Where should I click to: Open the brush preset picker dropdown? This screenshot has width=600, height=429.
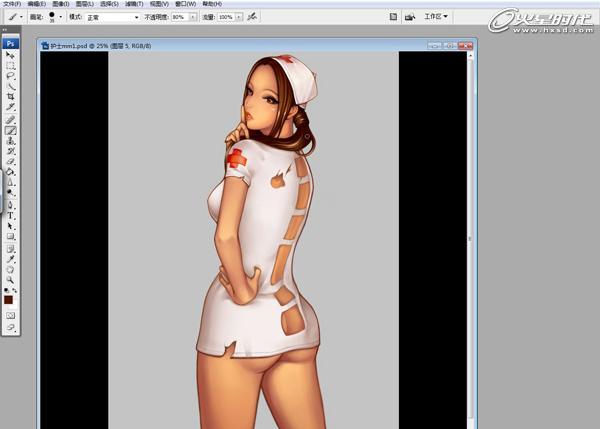click(x=62, y=17)
